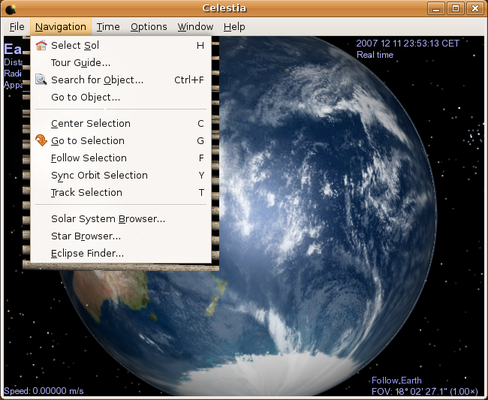Close the Celestia window
The height and width of the screenshot is (400, 488).
point(475,9)
